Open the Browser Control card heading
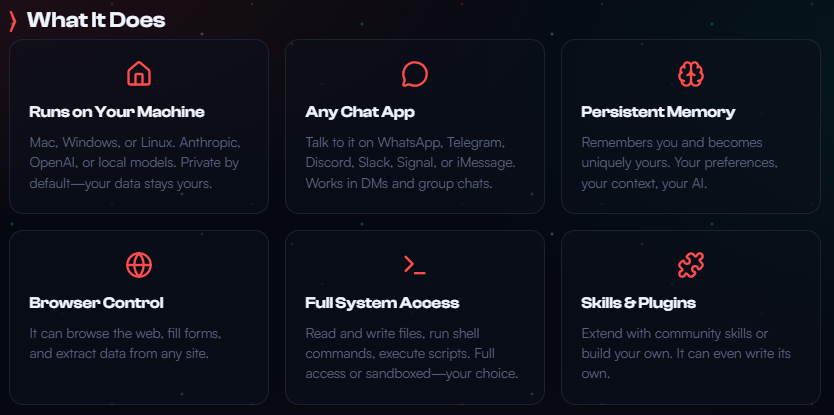This screenshot has height=415, width=834. tap(96, 303)
